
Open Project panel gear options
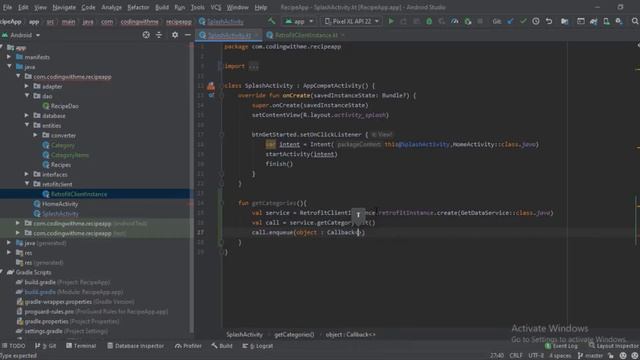coord(175,35)
